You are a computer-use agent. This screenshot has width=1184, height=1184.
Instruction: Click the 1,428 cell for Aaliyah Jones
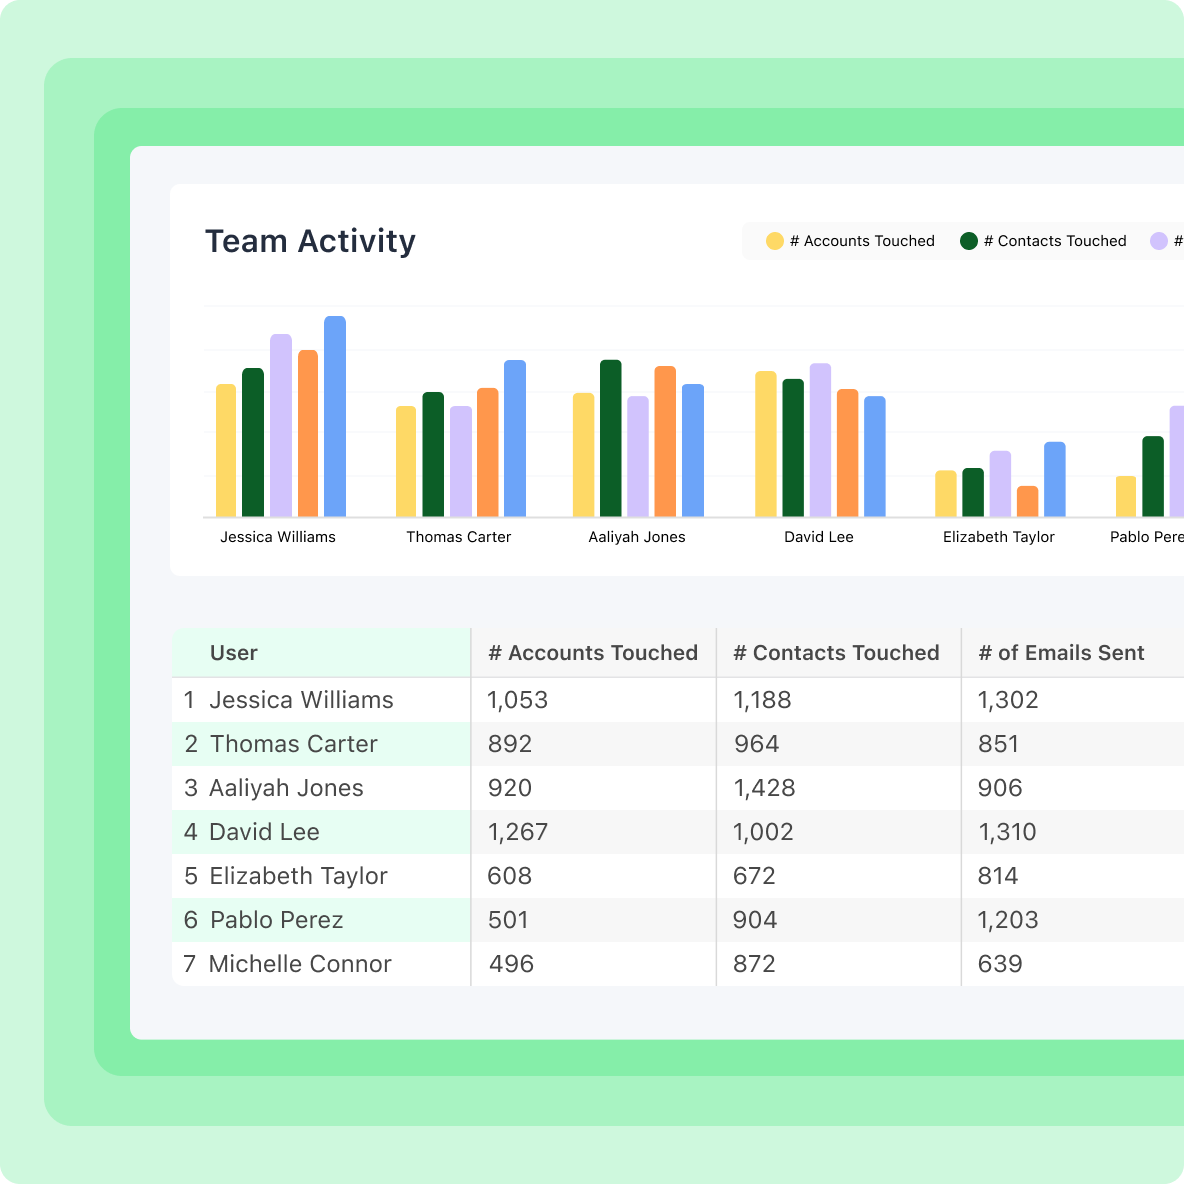click(x=764, y=787)
